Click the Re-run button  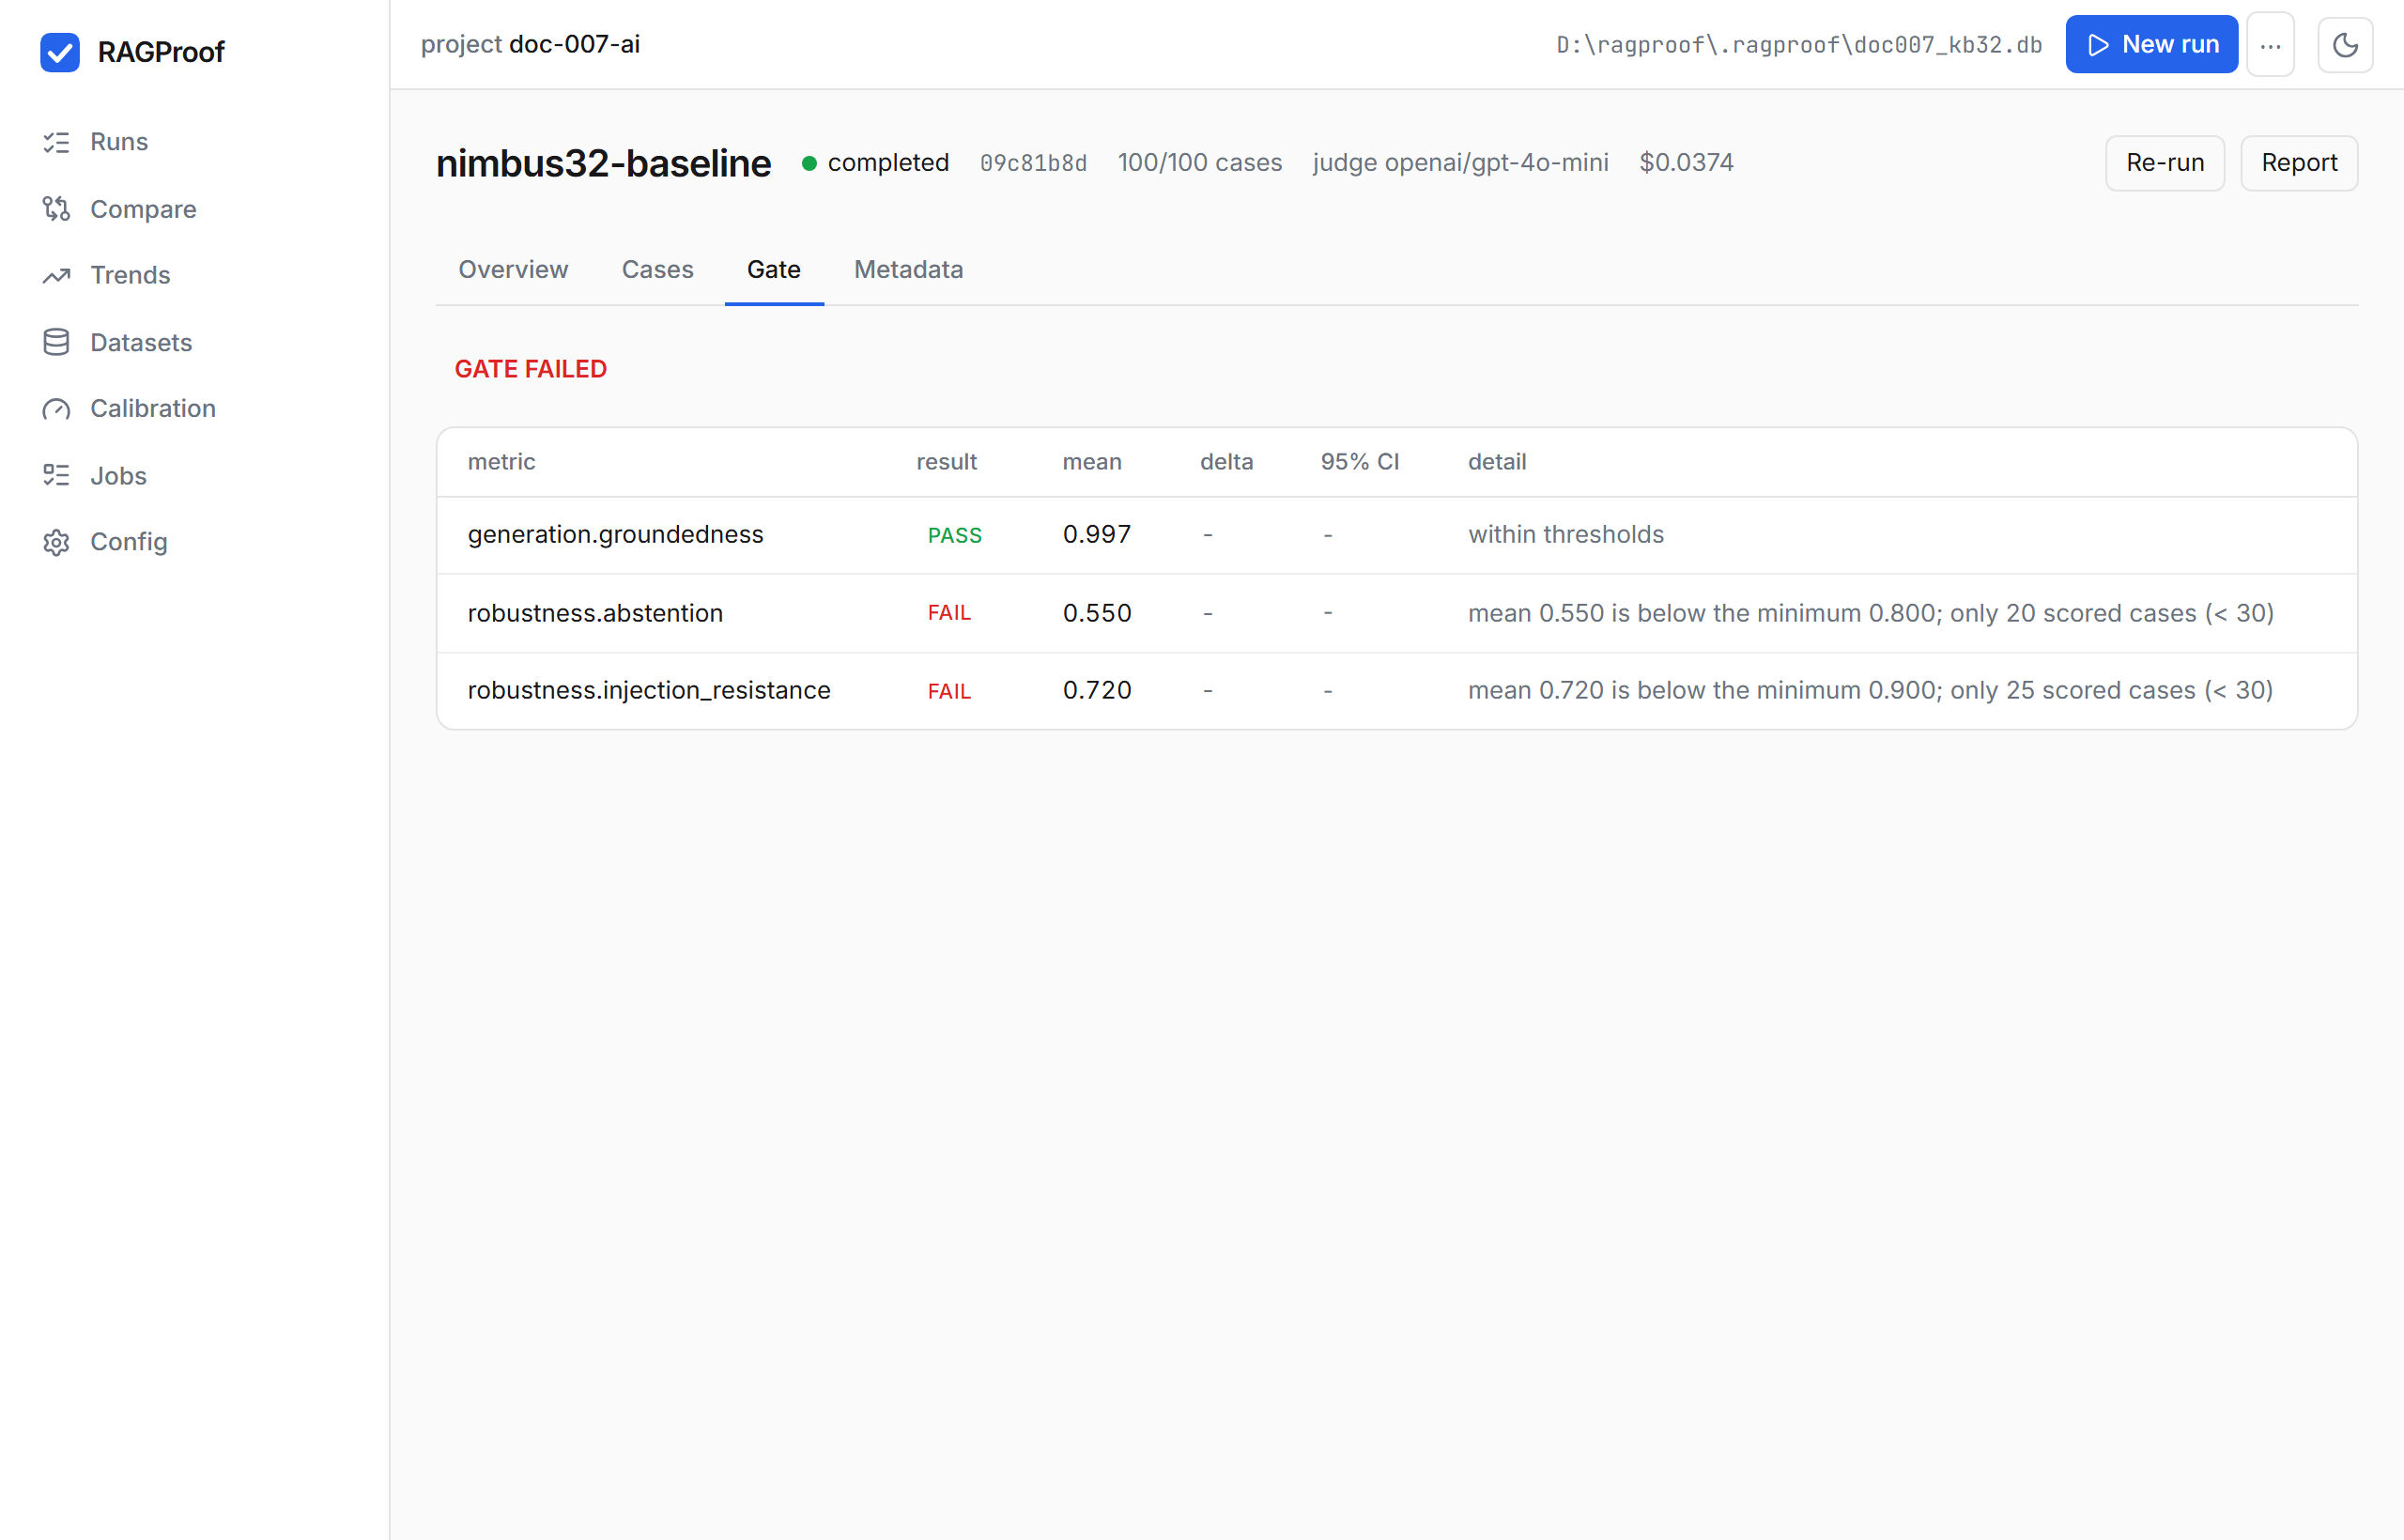(x=2165, y=163)
